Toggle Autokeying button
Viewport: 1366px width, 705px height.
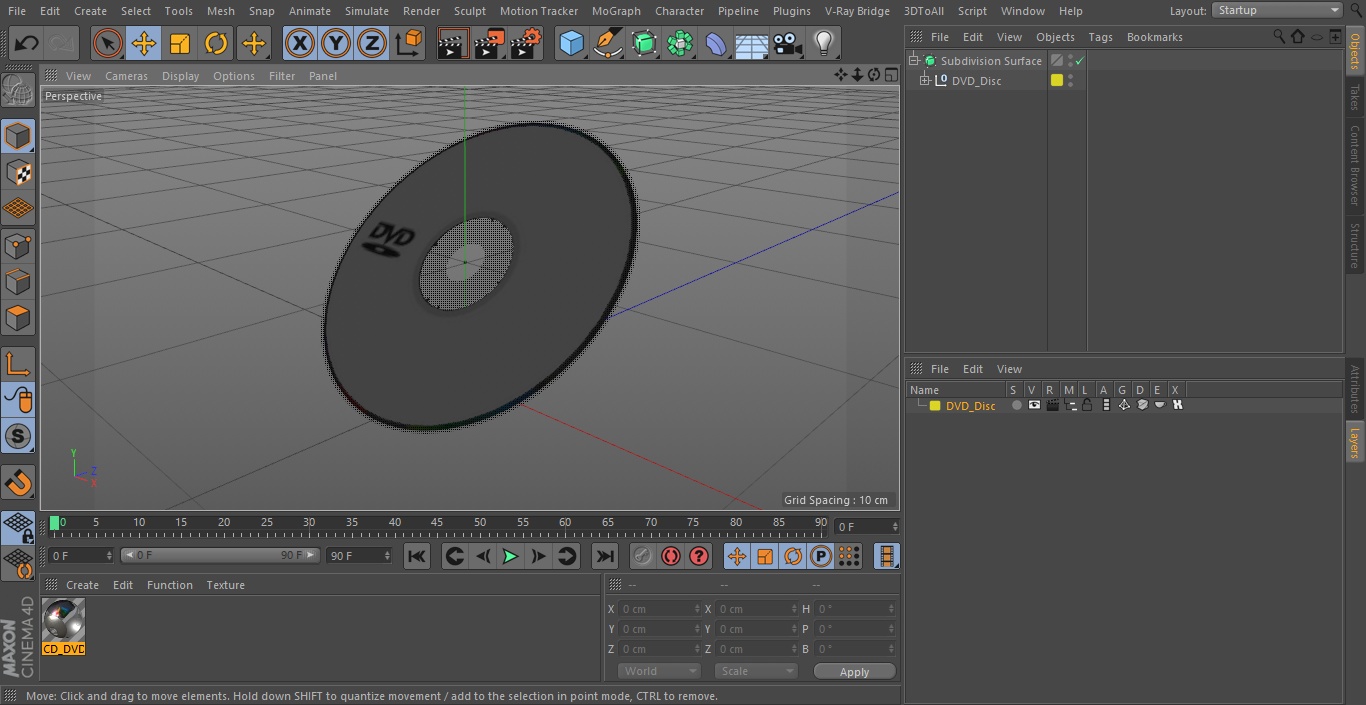(671, 556)
